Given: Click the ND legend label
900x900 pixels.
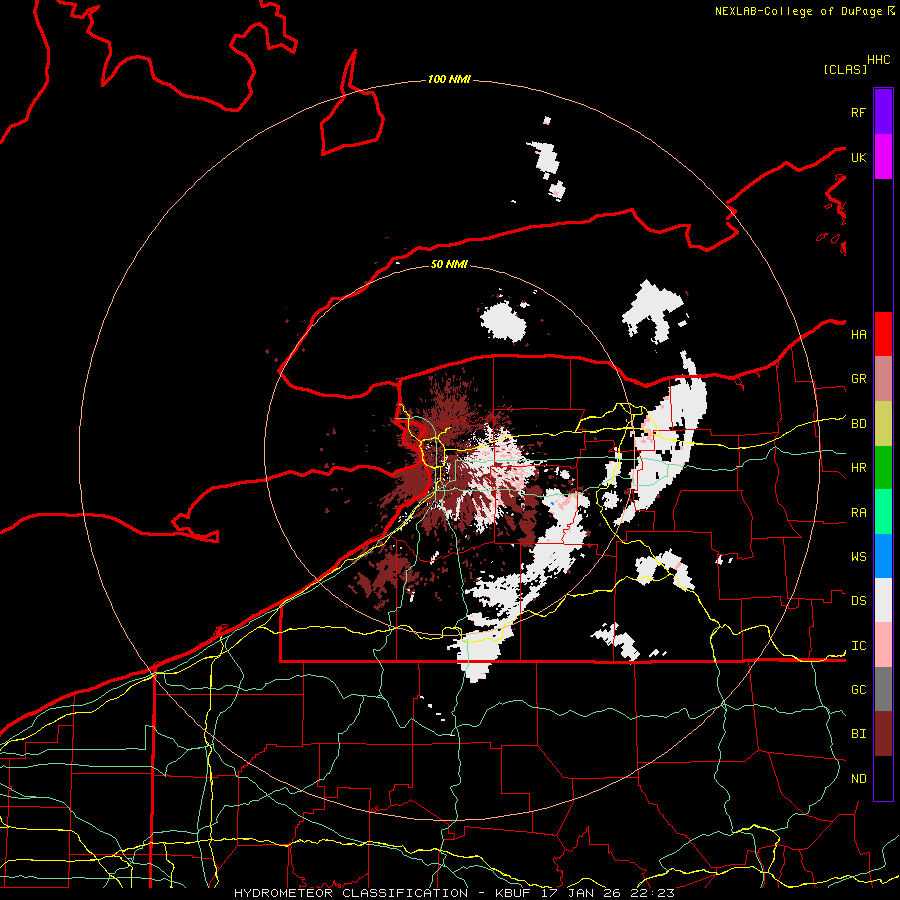Looking at the screenshot, I should tap(858, 779).
